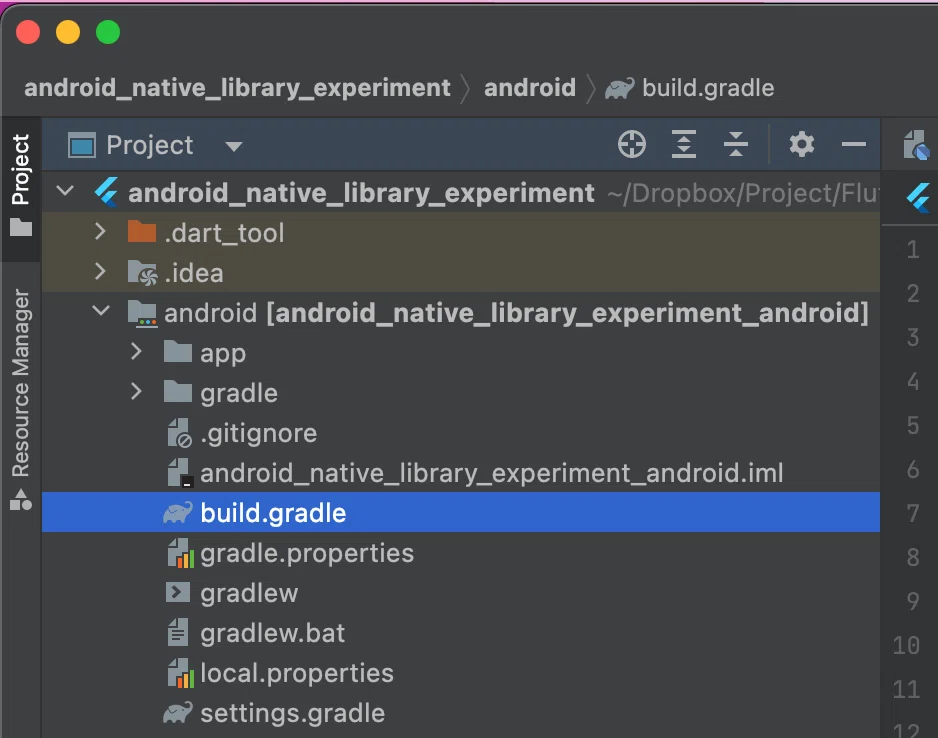The image size is (938, 738).
Task: Click the Project panel title label
Action: click(x=150, y=145)
